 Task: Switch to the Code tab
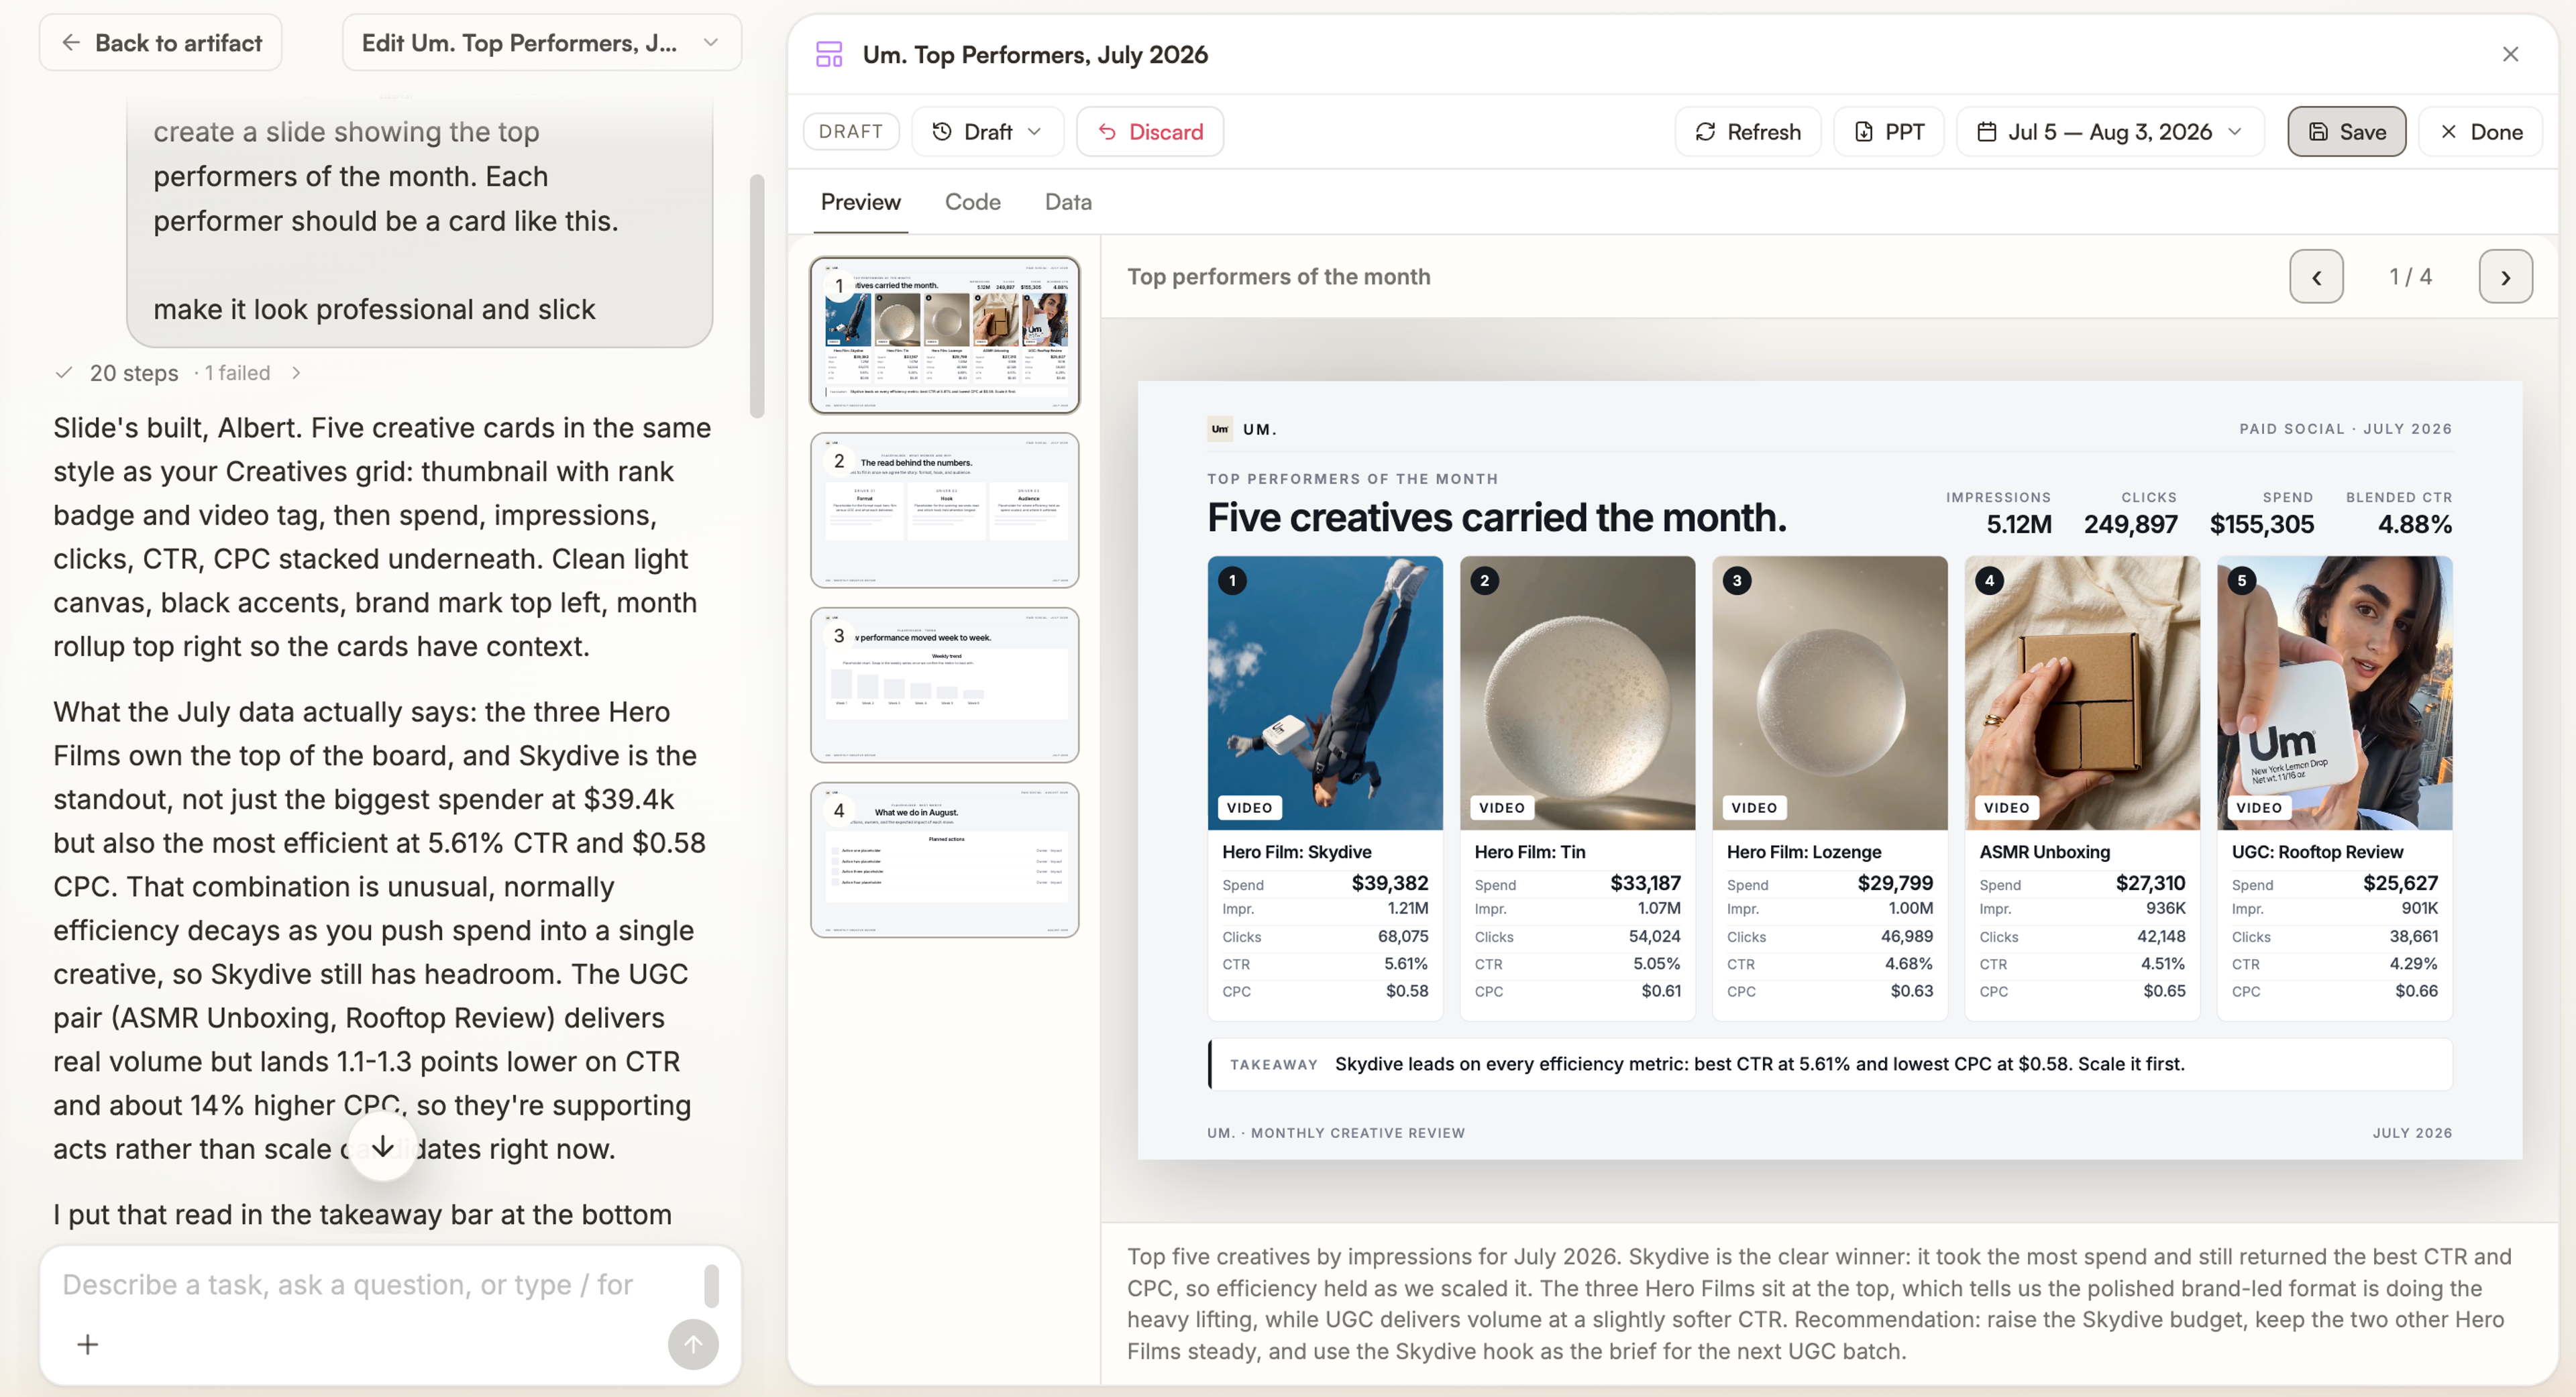point(972,201)
